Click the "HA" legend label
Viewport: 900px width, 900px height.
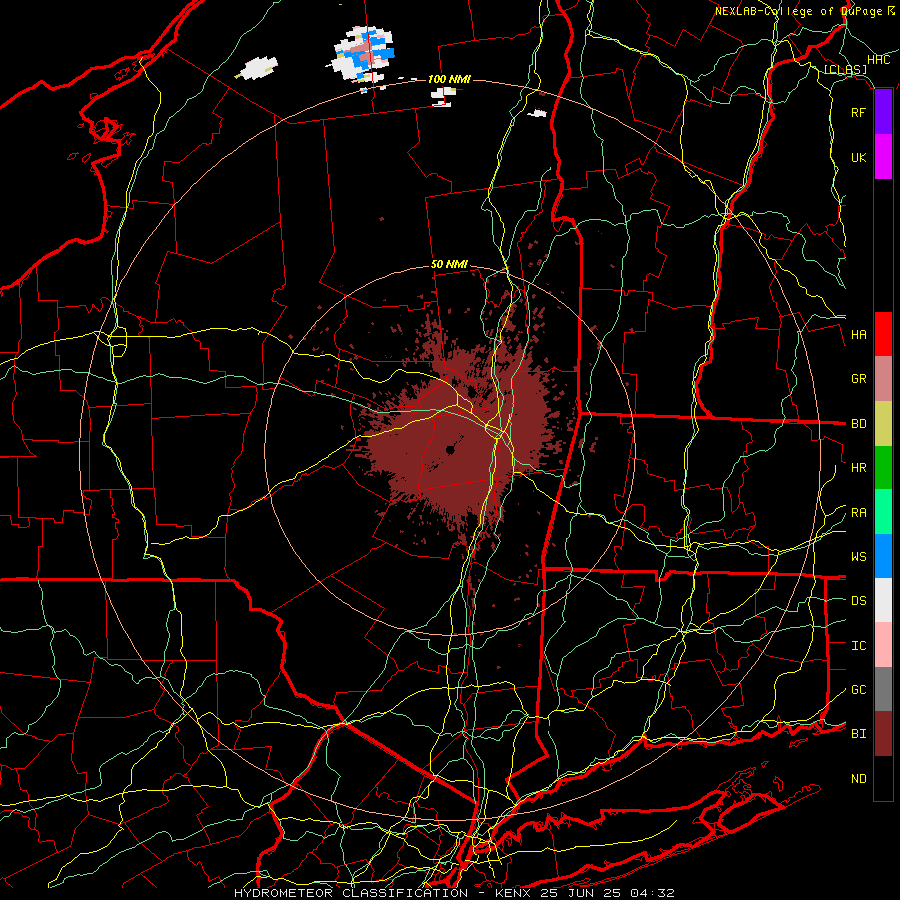coord(858,334)
